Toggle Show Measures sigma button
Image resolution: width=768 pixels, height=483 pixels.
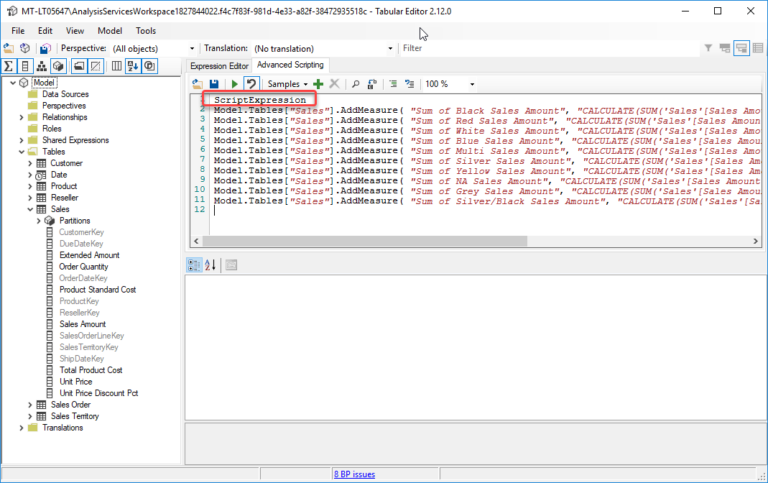tap(8, 66)
